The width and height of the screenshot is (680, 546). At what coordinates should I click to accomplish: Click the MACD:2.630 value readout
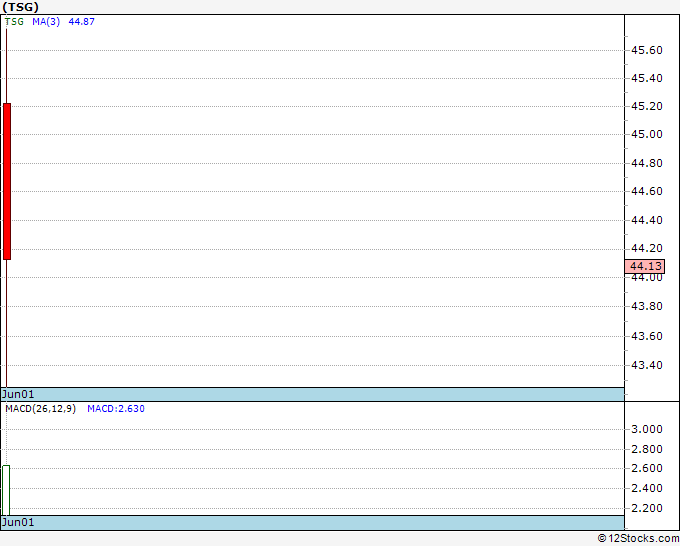(116, 409)
